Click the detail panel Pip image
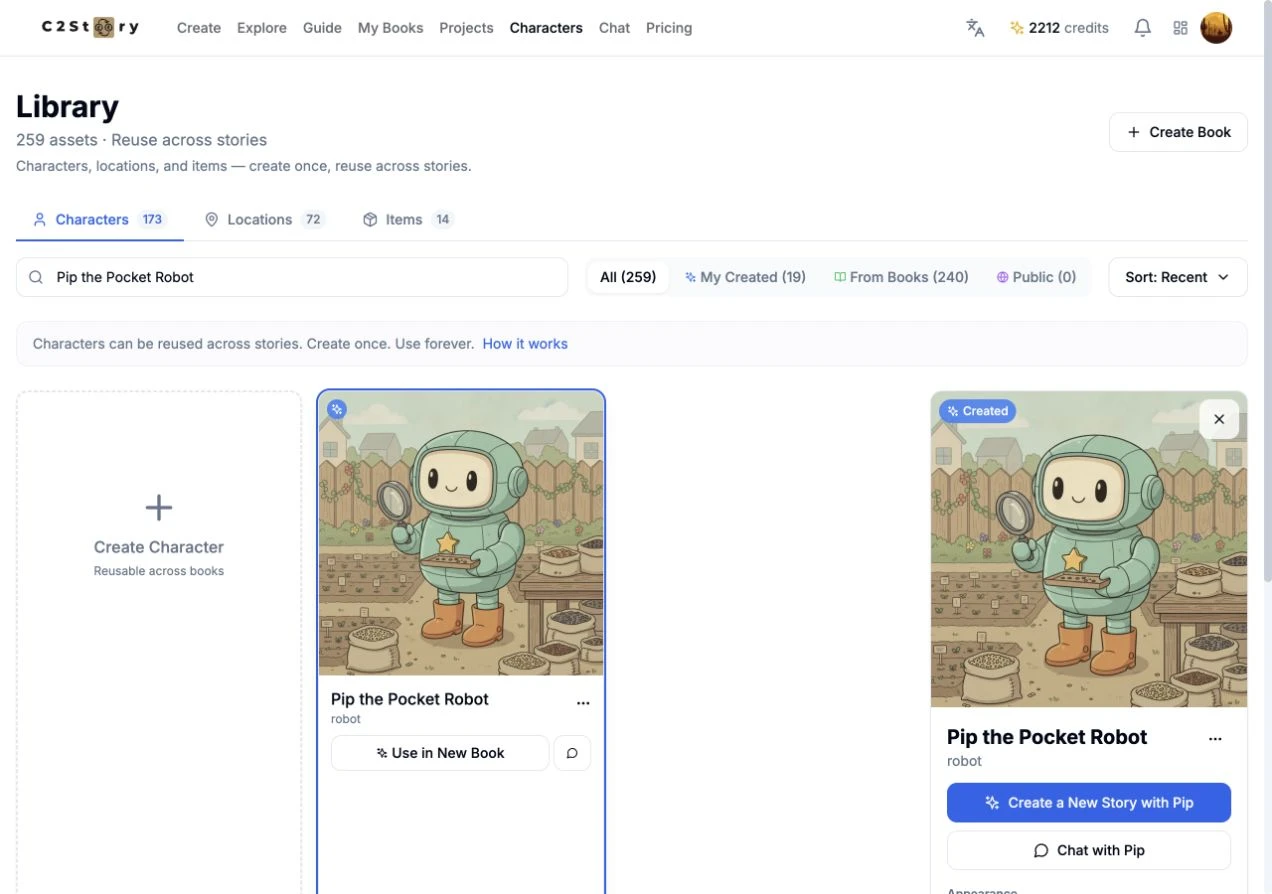 click(x=1089, y=549)
